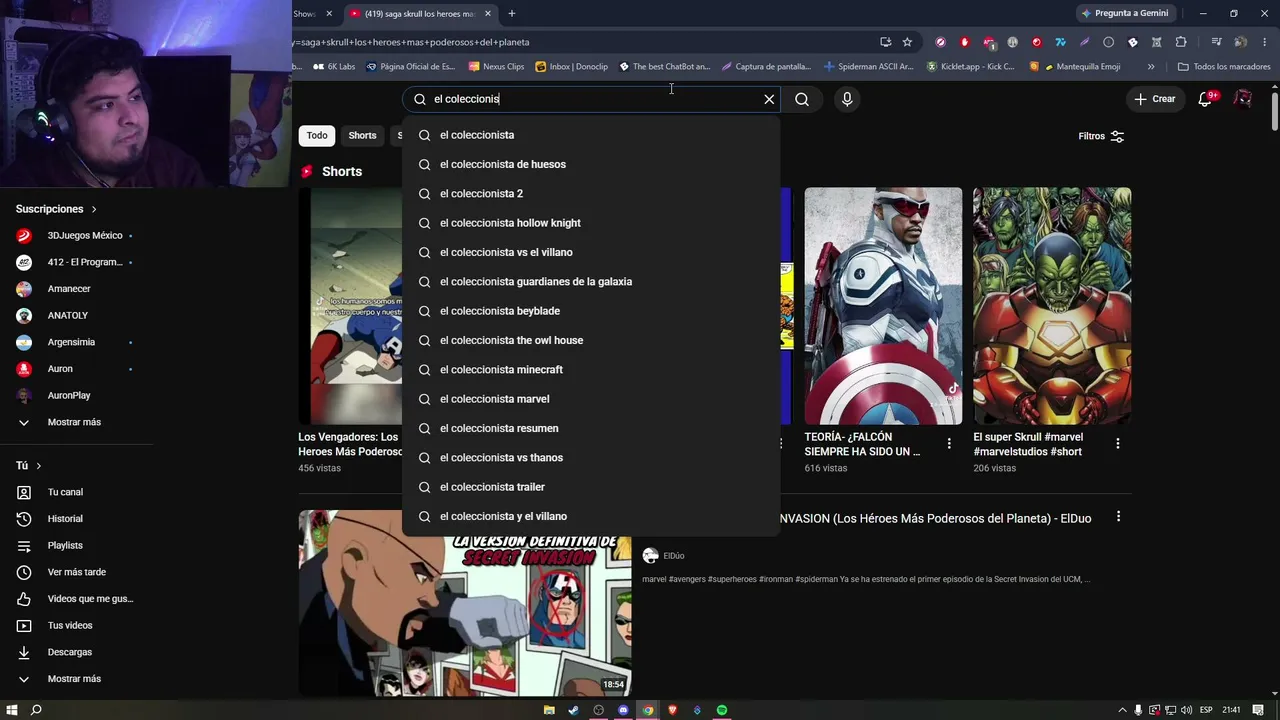This screenshot has width=1280, height=720.
Task: Start voice search with the microphone
Action: point(847,99)
